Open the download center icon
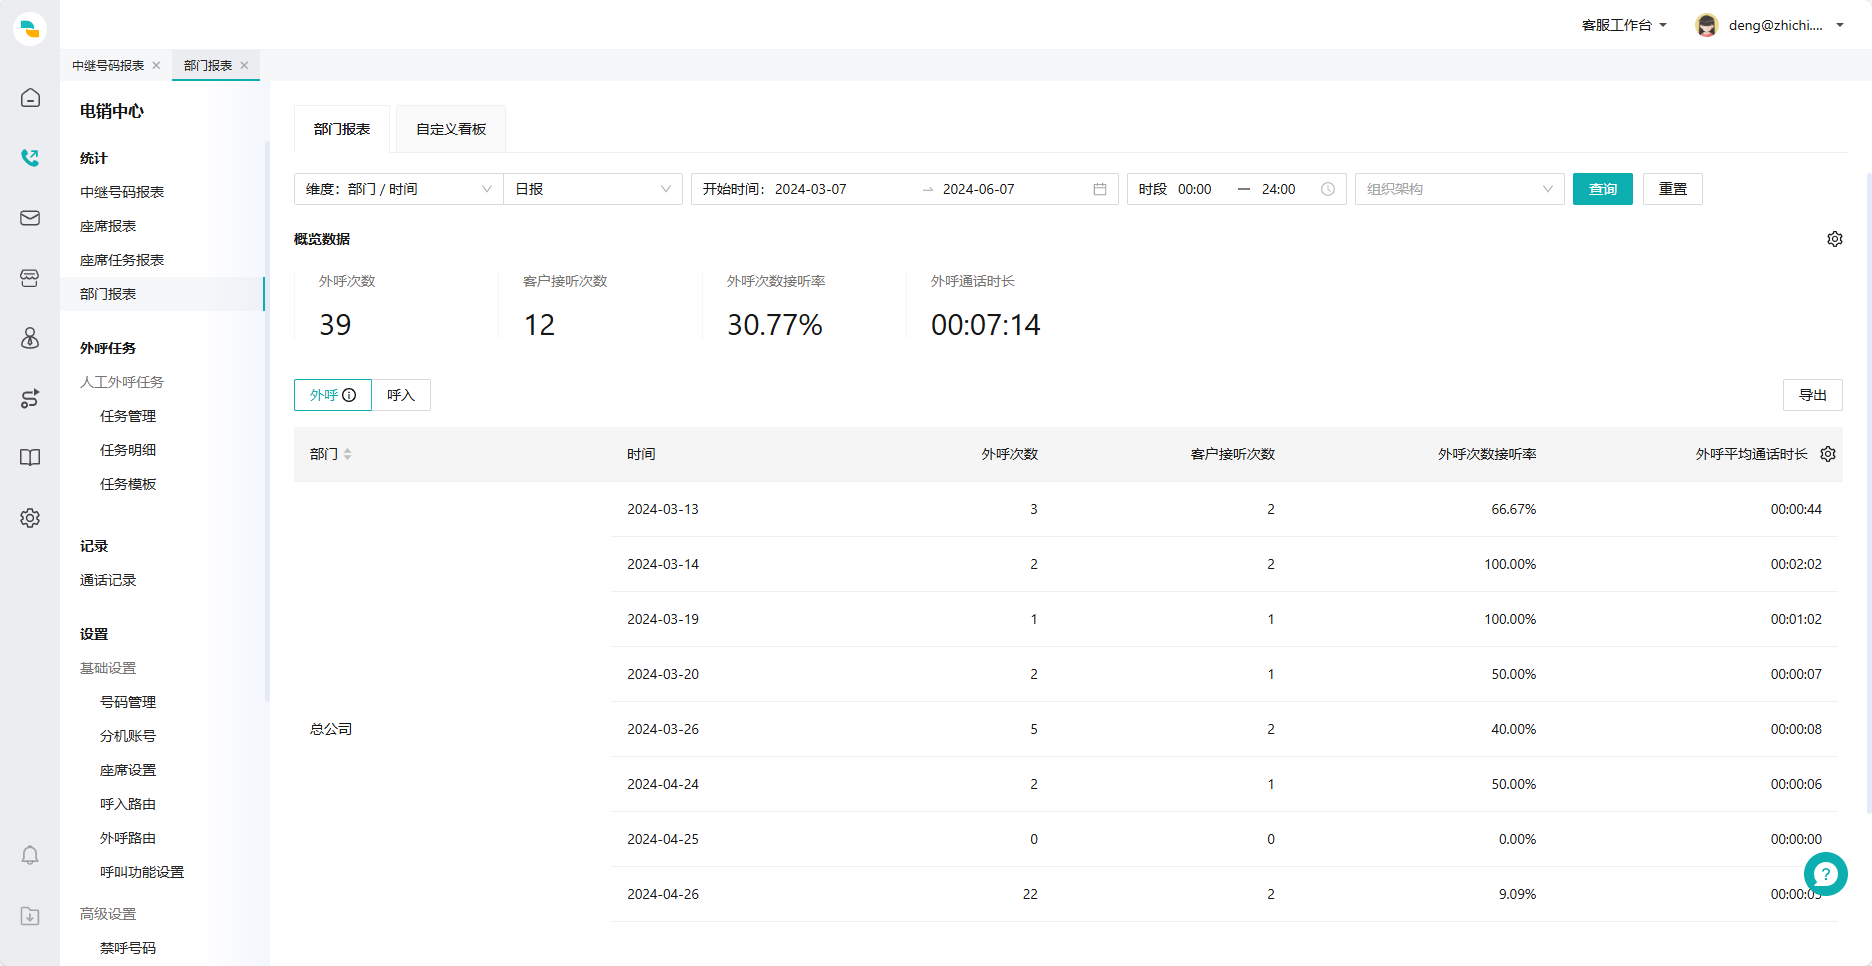The height and width of the screenshot is (966, 1872). coord(30,916)
